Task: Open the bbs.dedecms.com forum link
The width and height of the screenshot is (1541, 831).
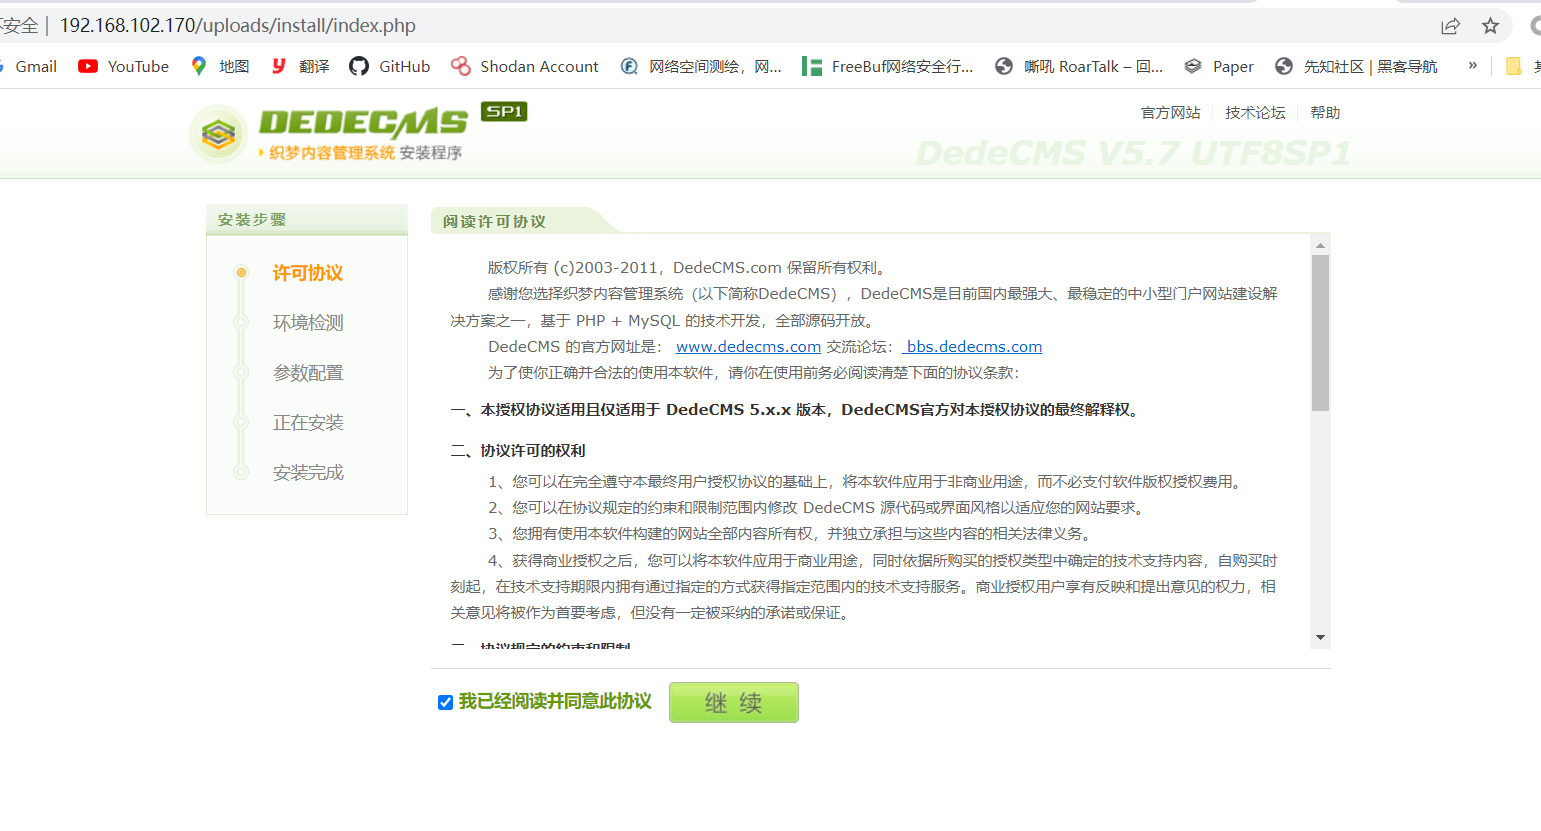Action: pos(972,346)
